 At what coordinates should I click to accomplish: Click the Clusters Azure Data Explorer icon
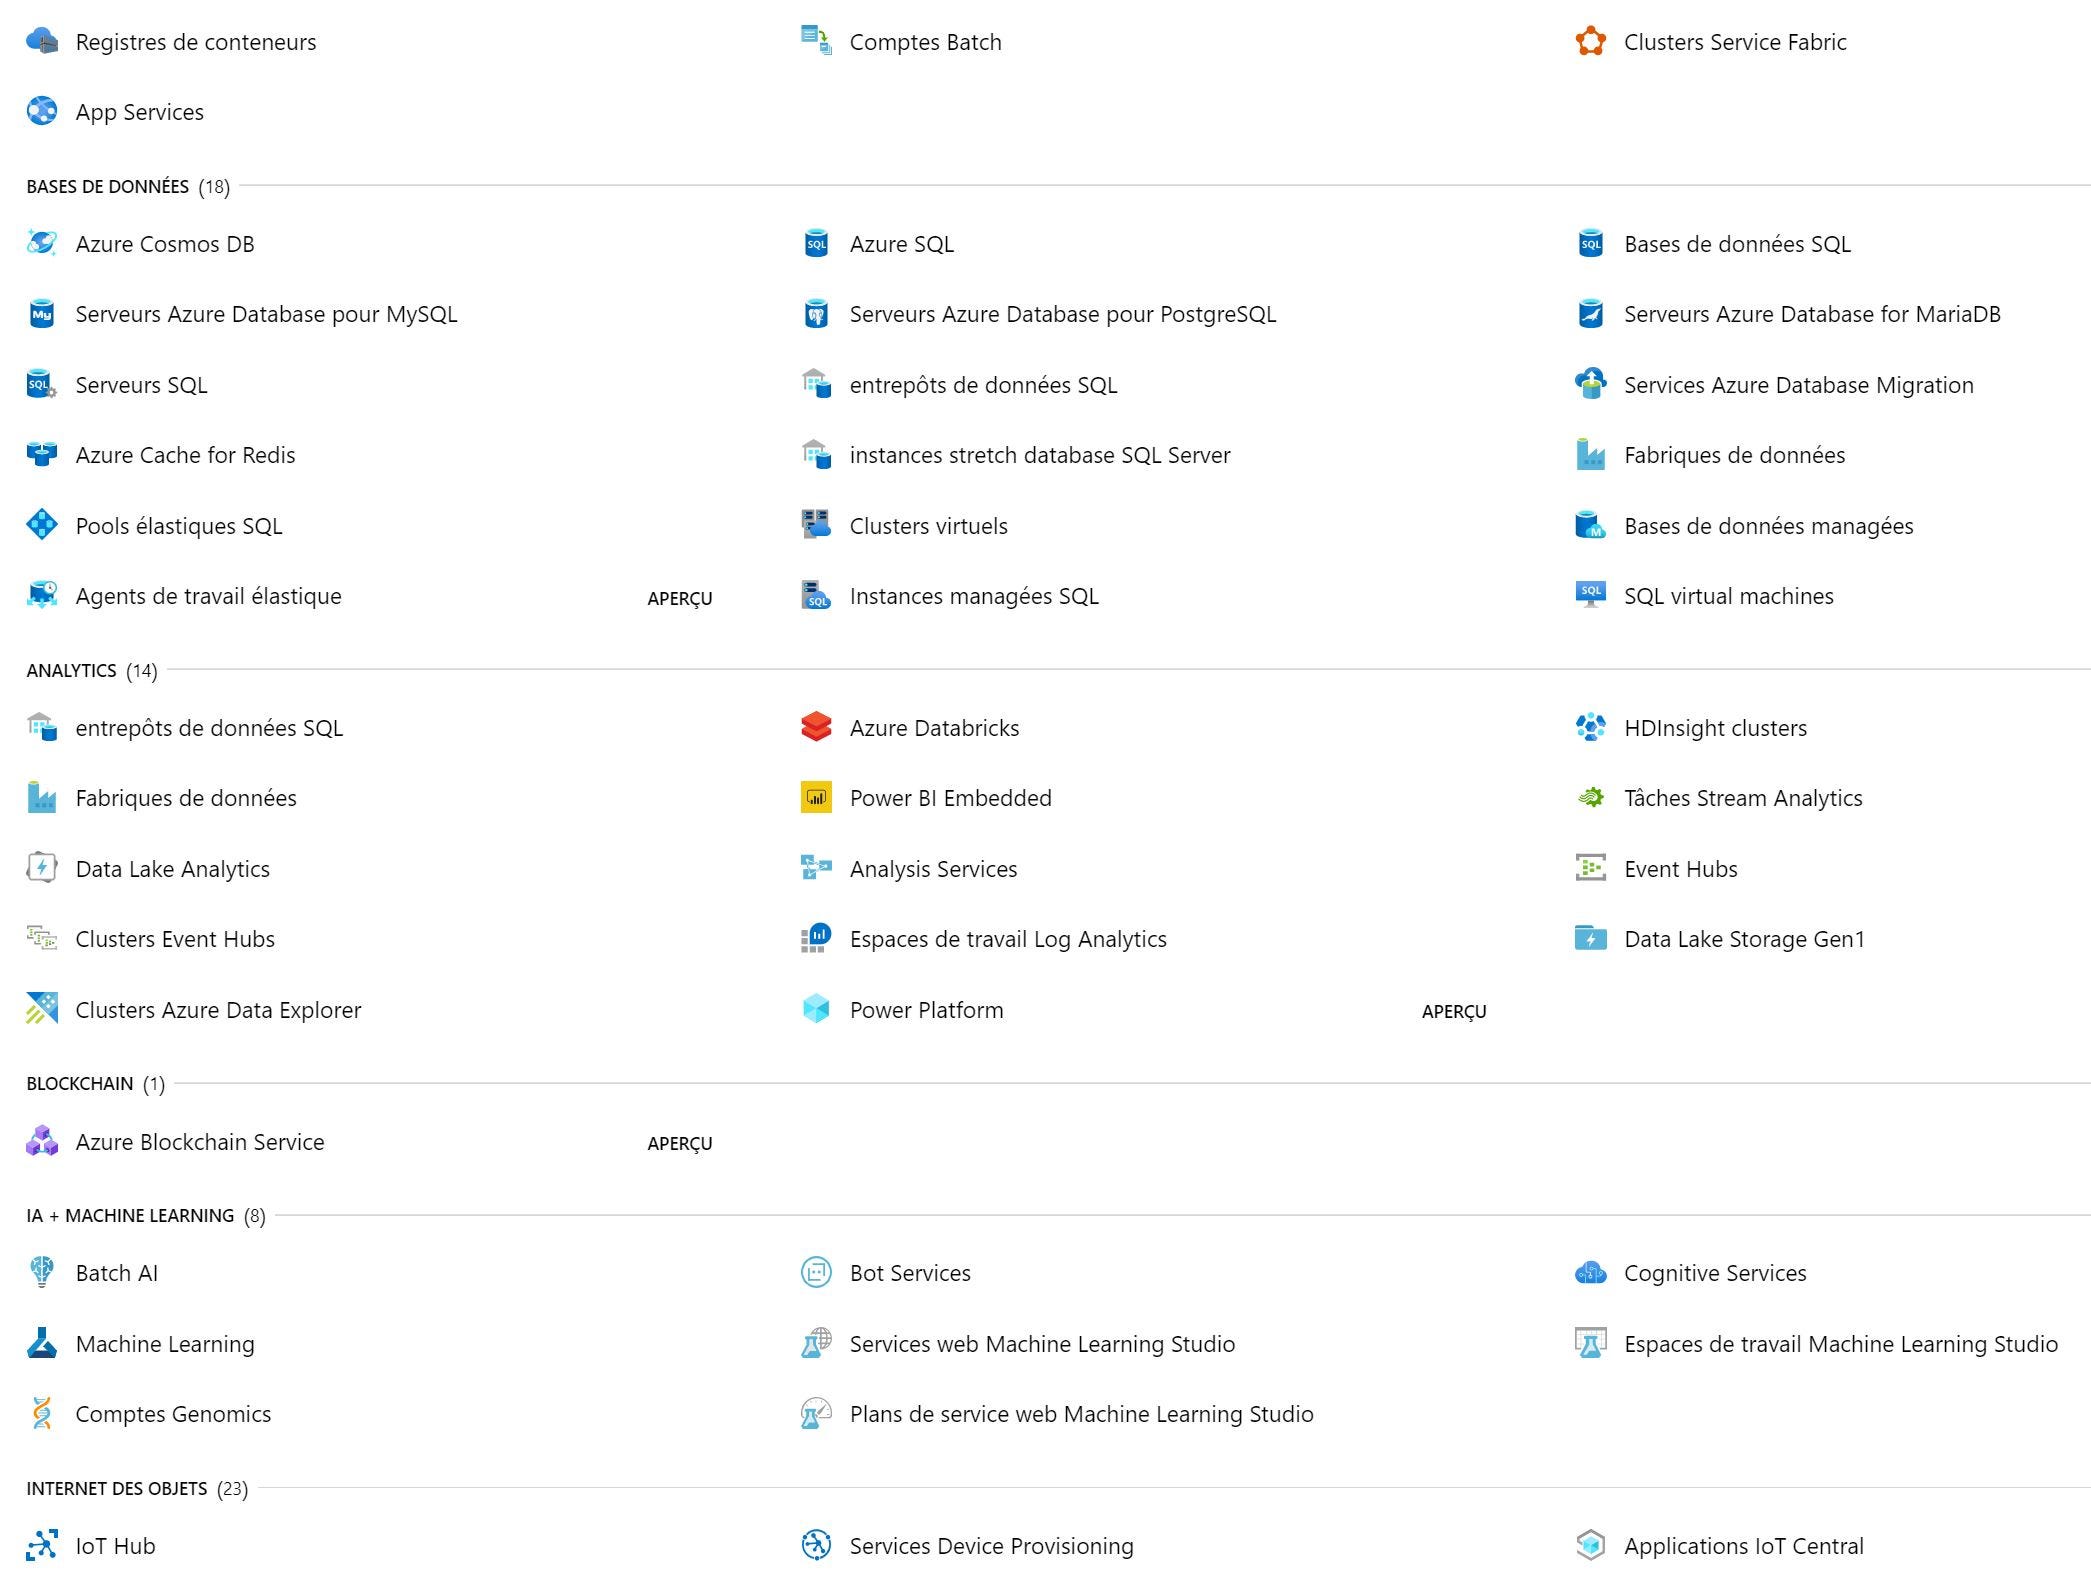tap(42, 1009)
